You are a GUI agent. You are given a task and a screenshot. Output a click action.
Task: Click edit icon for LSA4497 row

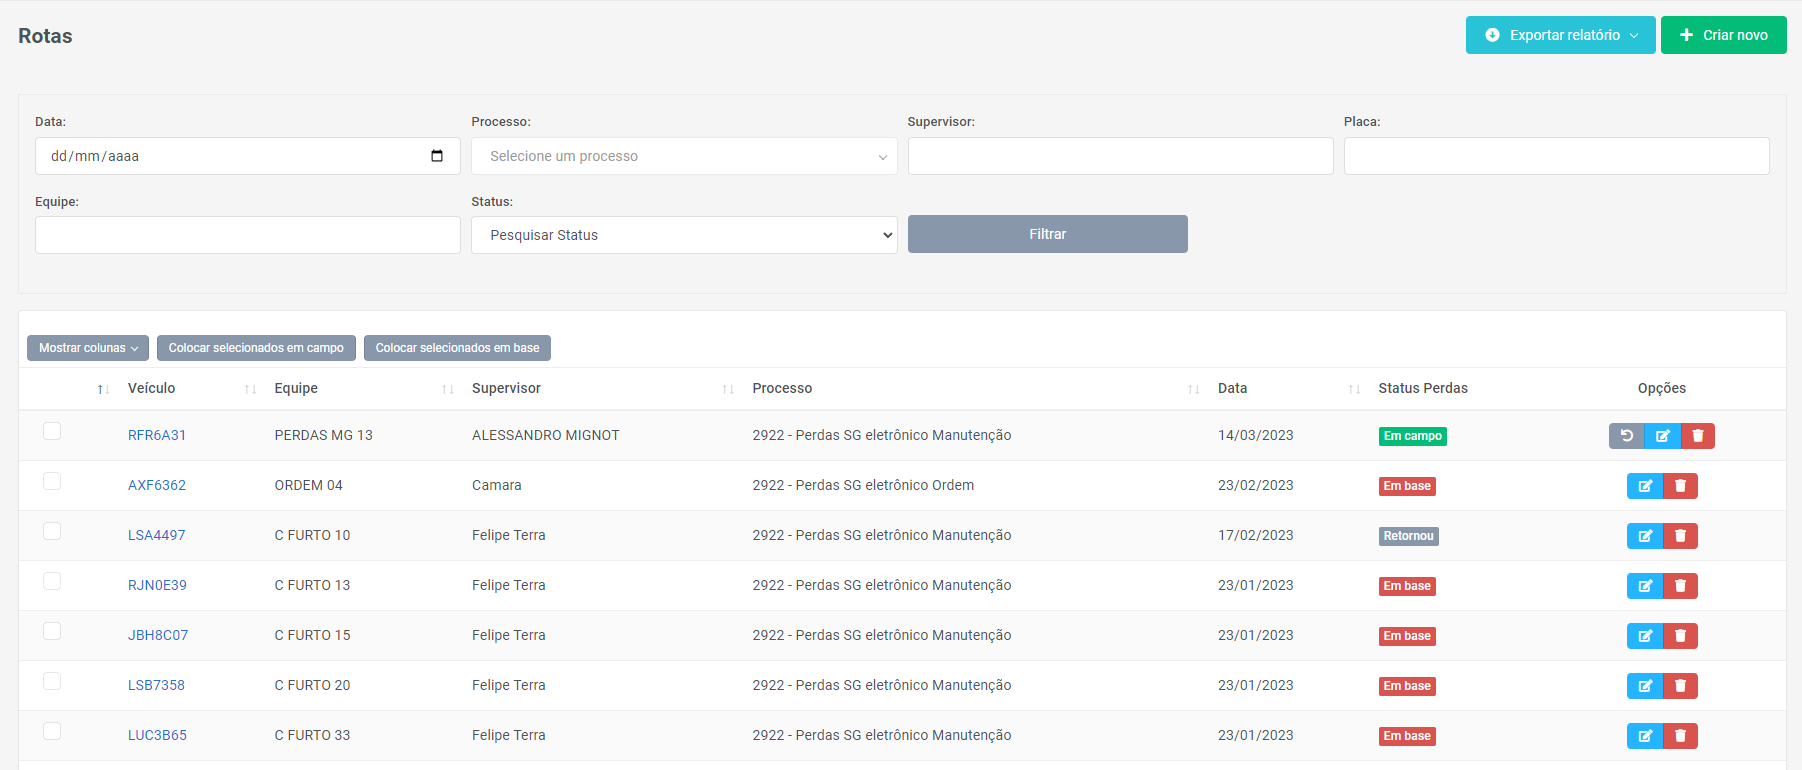pyautogui.click(x=1644, y=536)
